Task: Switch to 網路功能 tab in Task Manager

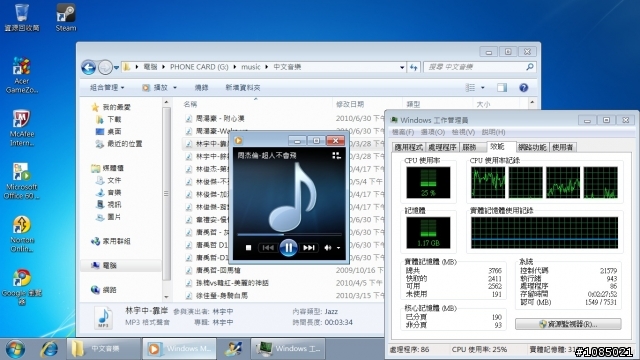Action: coord(532,147)
